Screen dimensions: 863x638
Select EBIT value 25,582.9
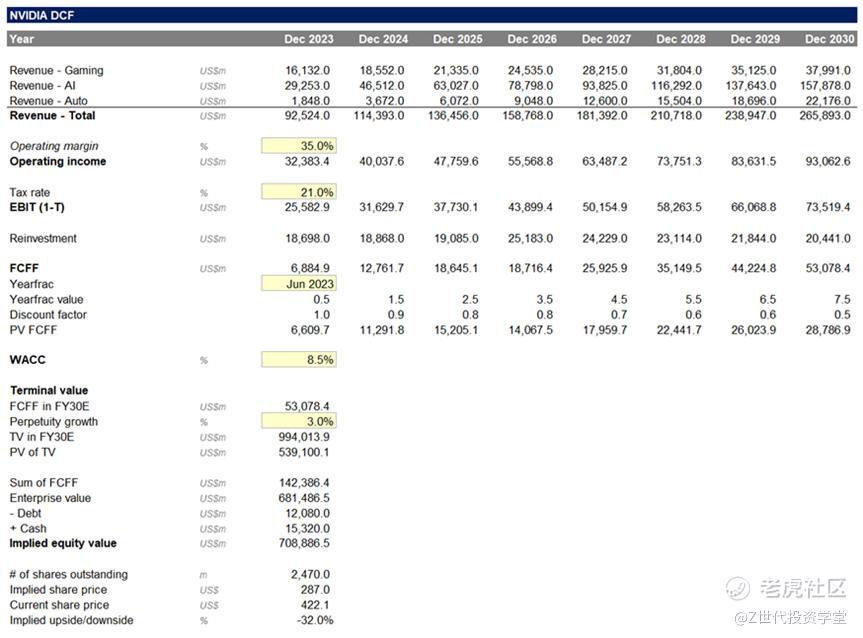[308, 208]
